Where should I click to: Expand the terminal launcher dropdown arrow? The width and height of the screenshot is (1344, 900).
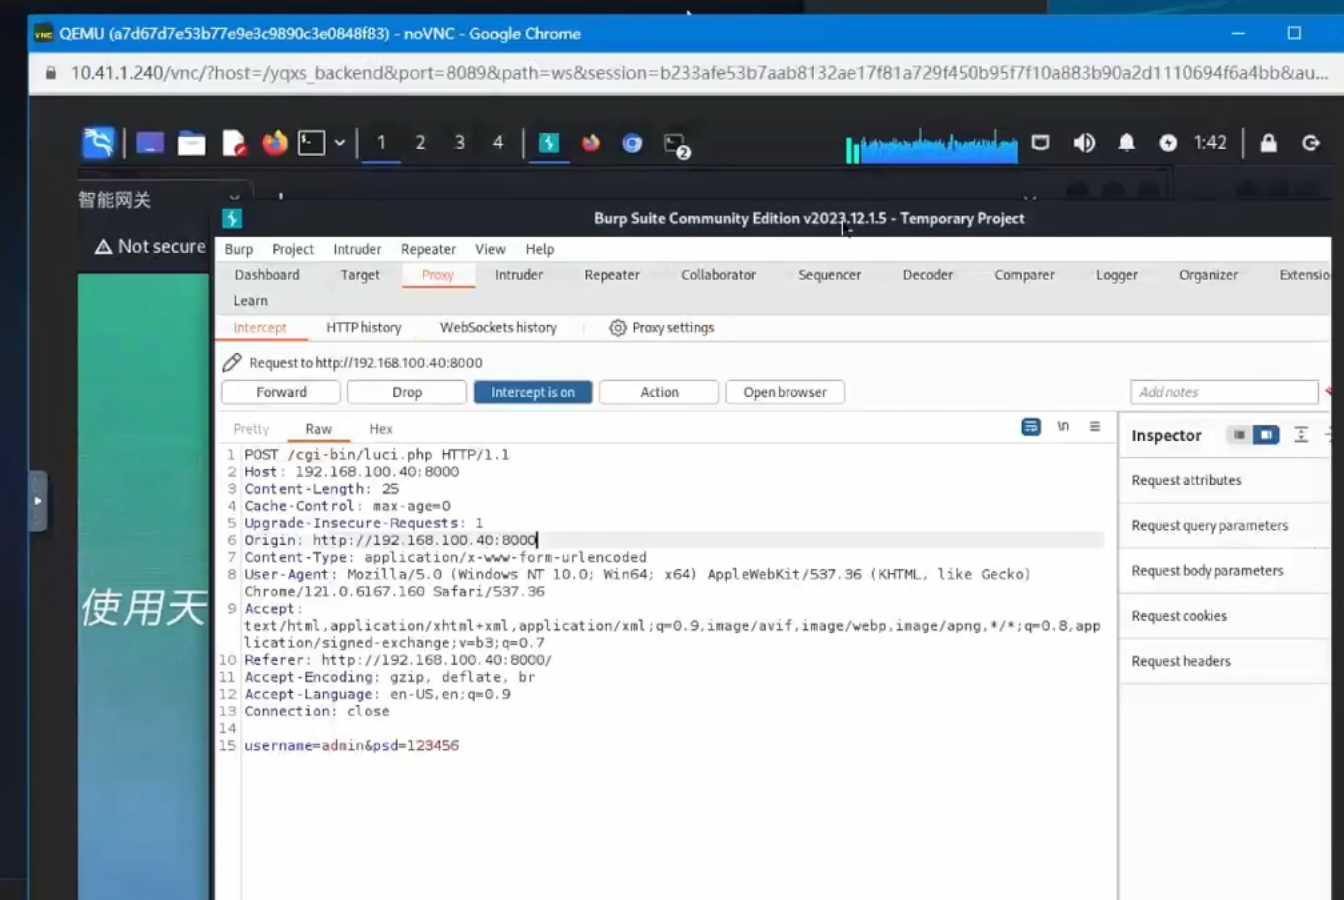pos(340,143)
